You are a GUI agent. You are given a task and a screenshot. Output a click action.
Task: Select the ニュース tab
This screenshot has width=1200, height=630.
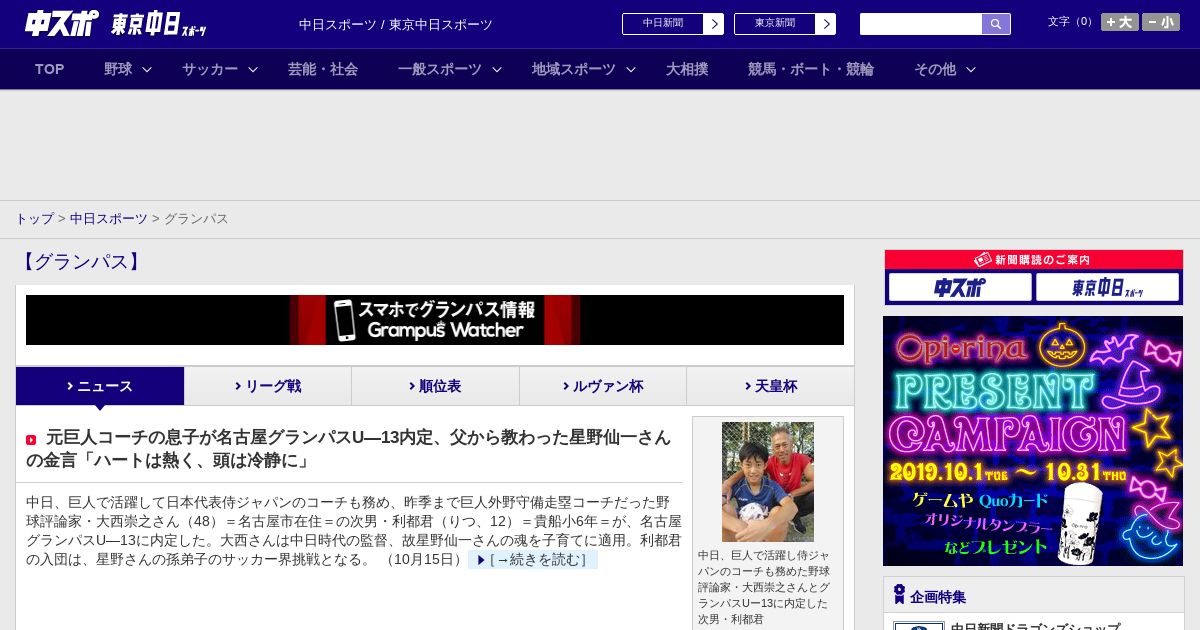click(100, 386)
